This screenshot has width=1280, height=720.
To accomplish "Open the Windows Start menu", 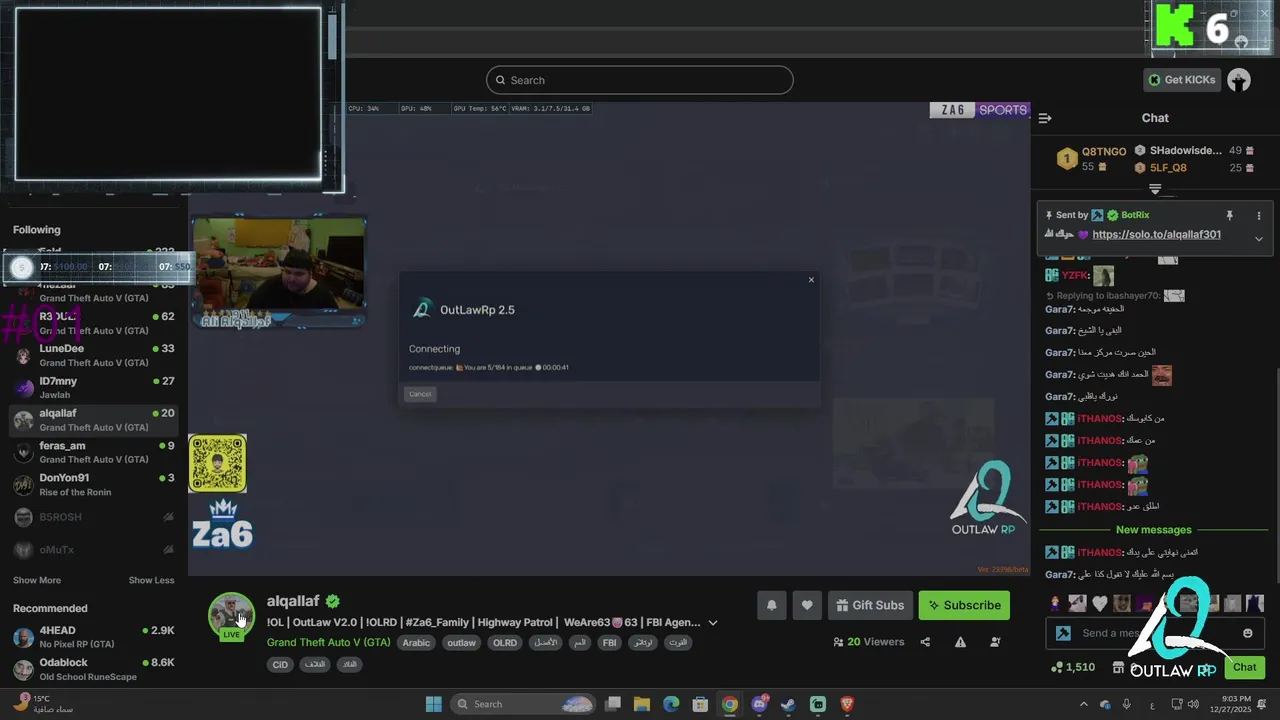I will click(x=434, y=704).
